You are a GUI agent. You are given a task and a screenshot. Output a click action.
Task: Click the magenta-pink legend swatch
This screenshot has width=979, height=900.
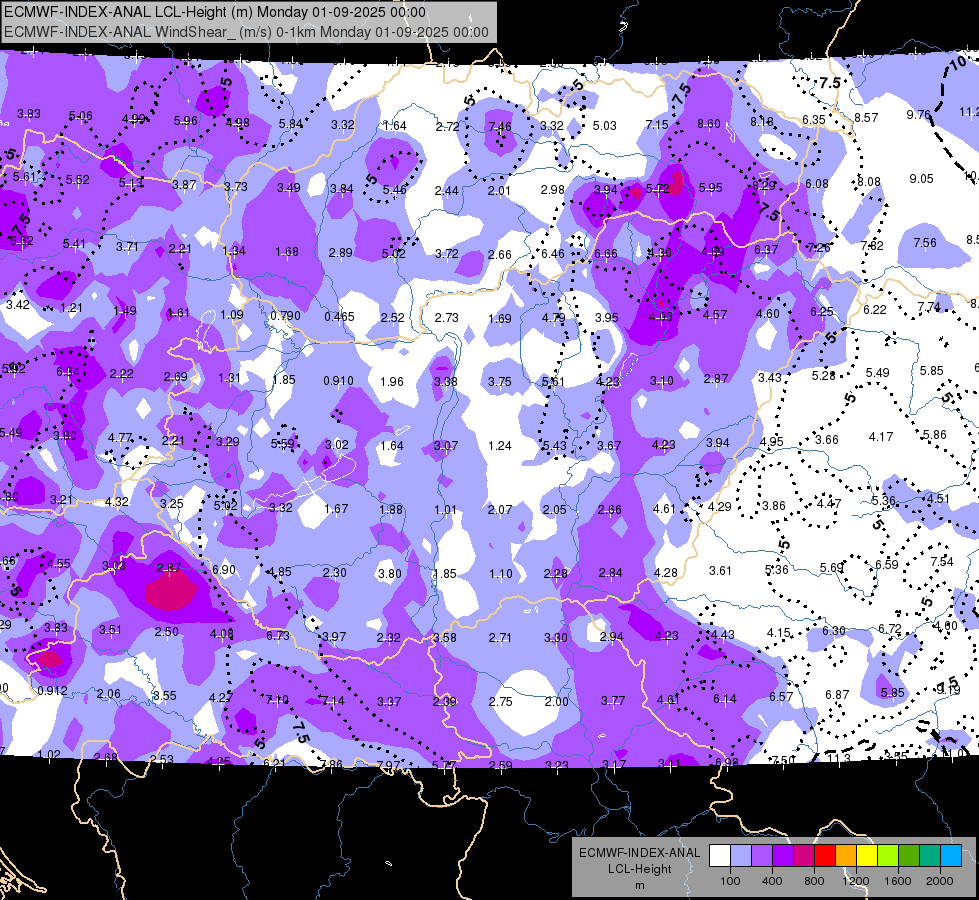[804, 856]
